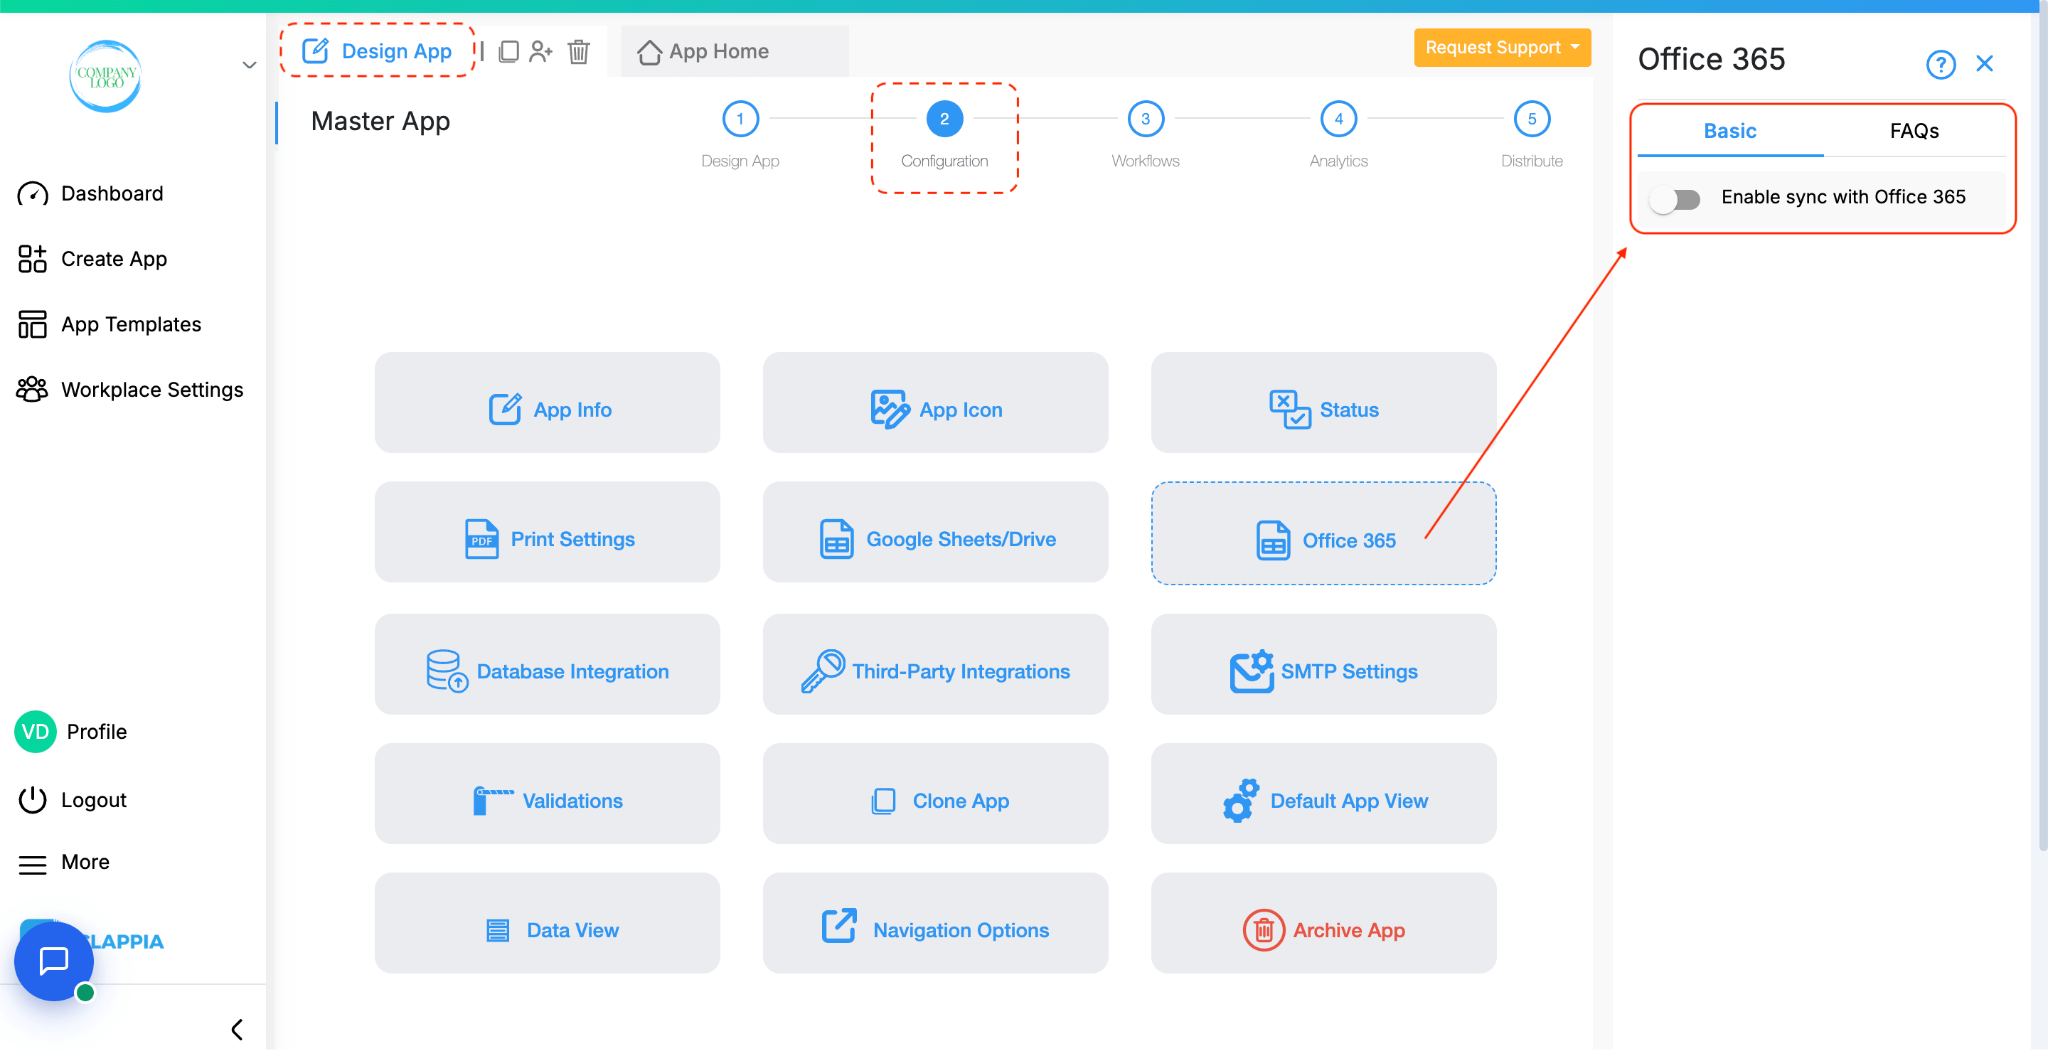Close the Office 365 panel
The image size is (2048, 1050).
click(x=1985, y=64)
